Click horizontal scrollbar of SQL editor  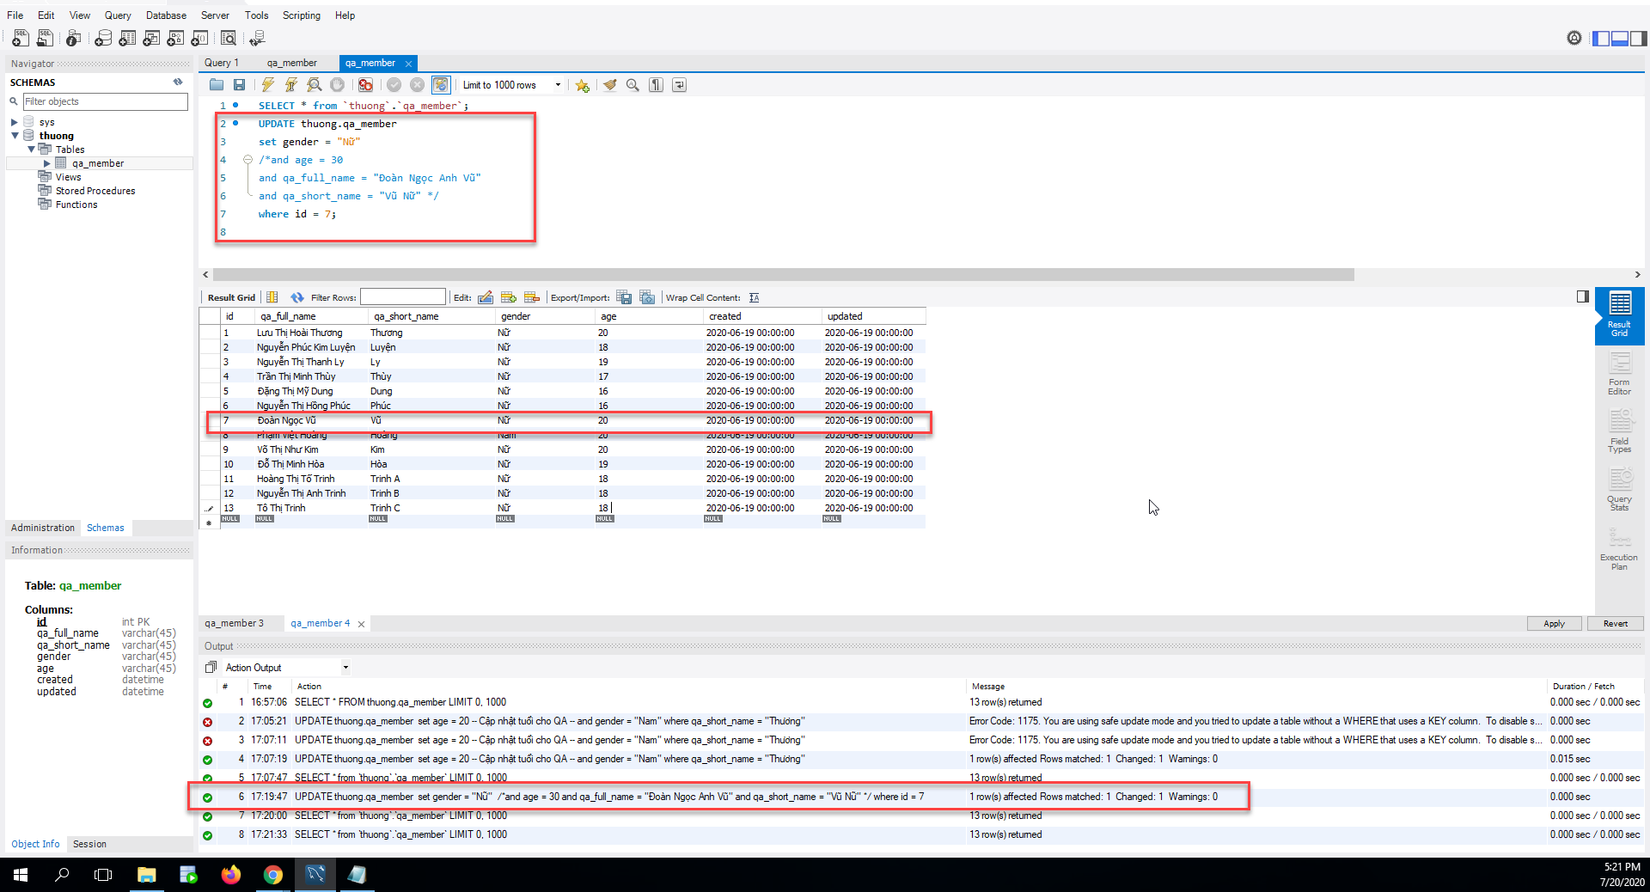[783, 274]
